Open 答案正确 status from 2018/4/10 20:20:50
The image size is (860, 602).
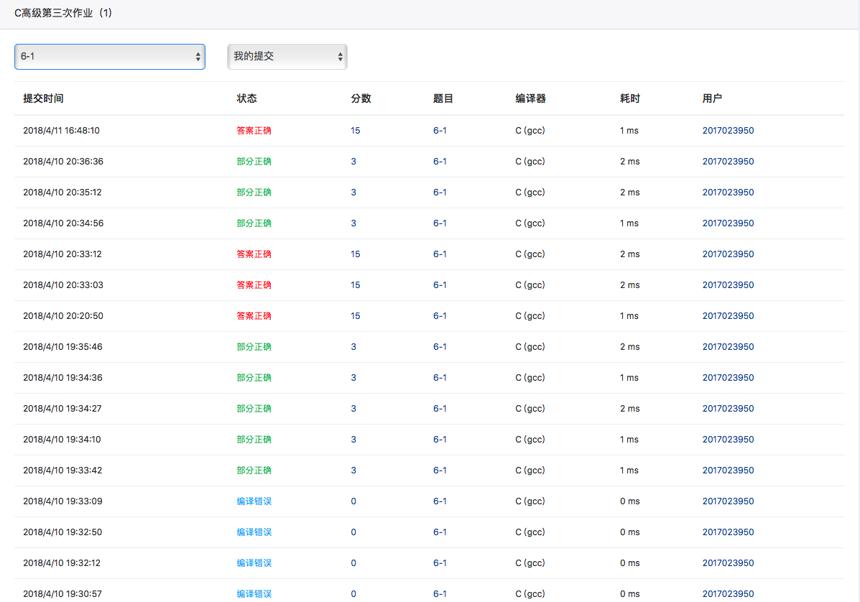click(x=254, y=316)
